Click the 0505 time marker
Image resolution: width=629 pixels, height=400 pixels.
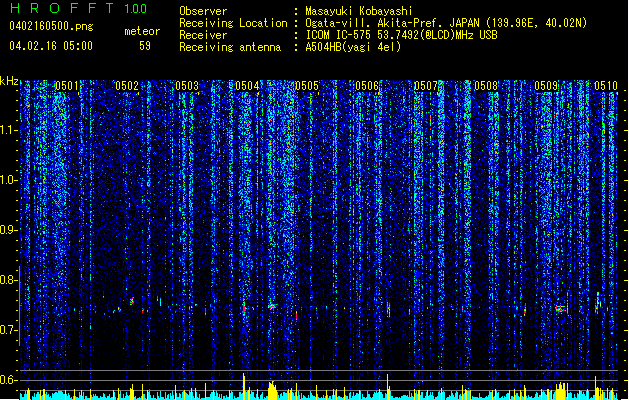pyautogui.click(x=307, y=86)
